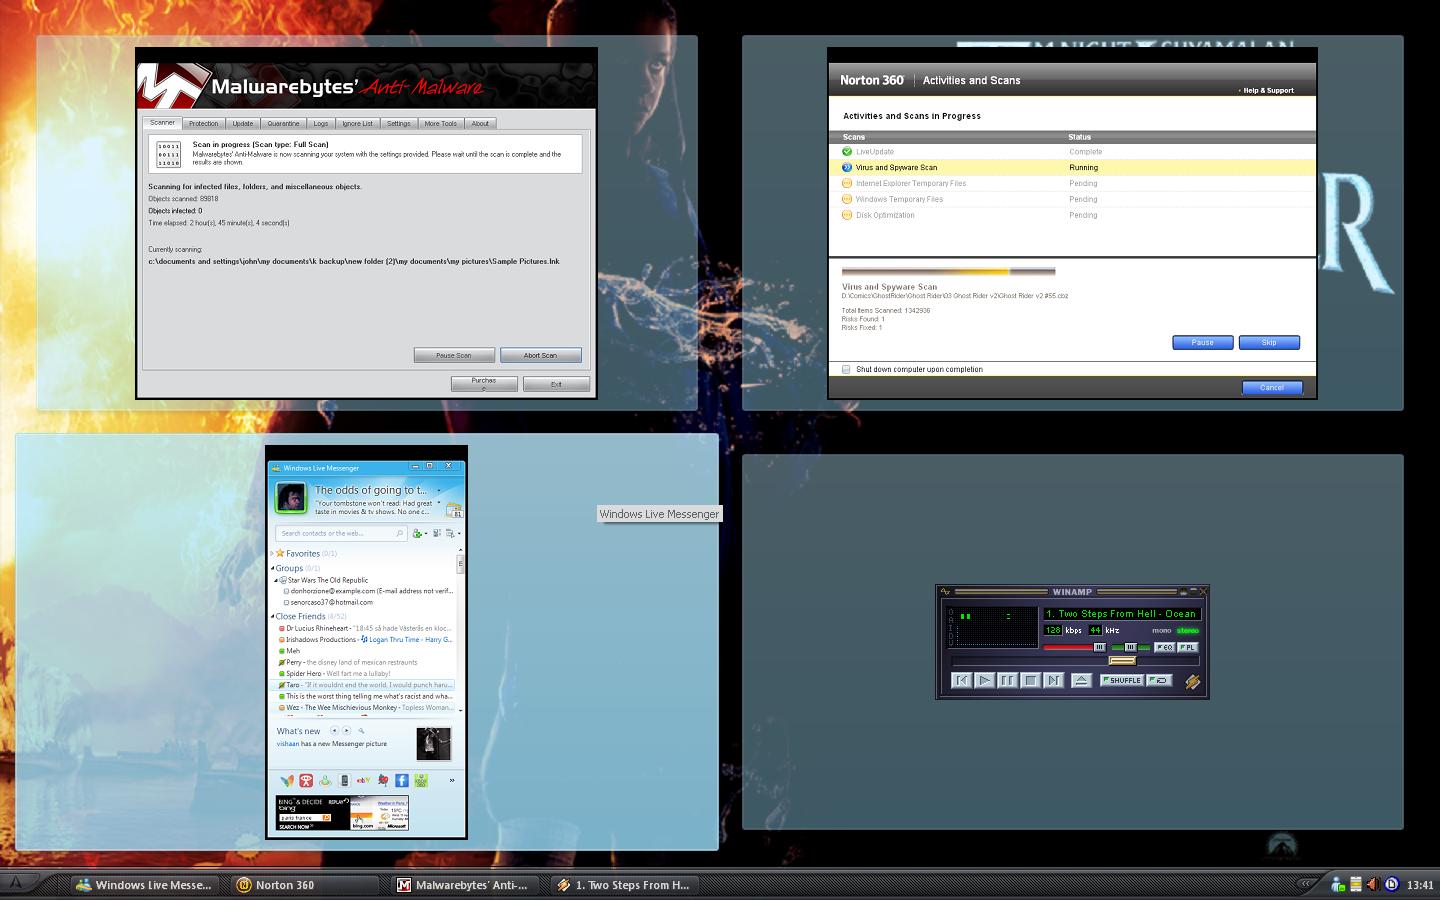
Task: Click Winamp's stop button
Action: click(x=1031, y=680)
